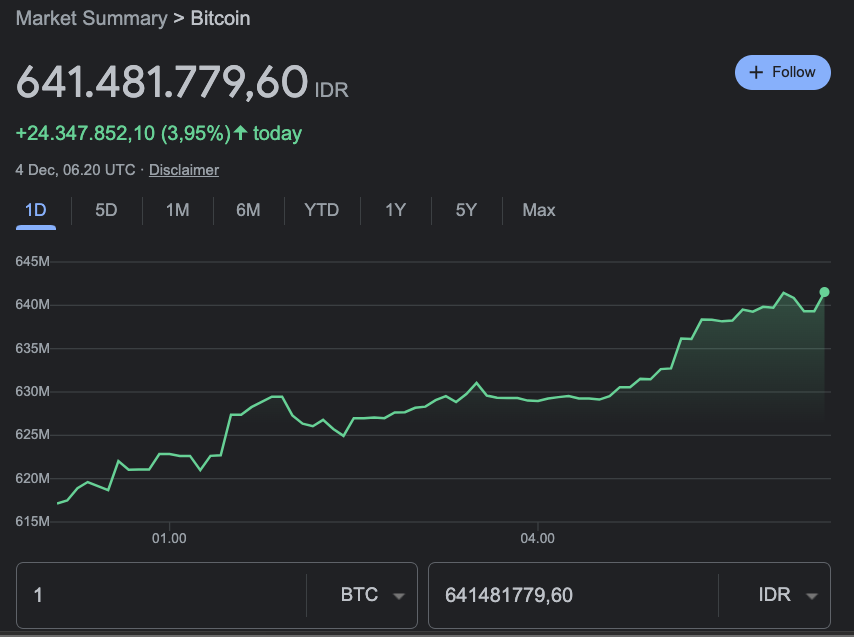Click the BTC amount input field

pos(160,595)
